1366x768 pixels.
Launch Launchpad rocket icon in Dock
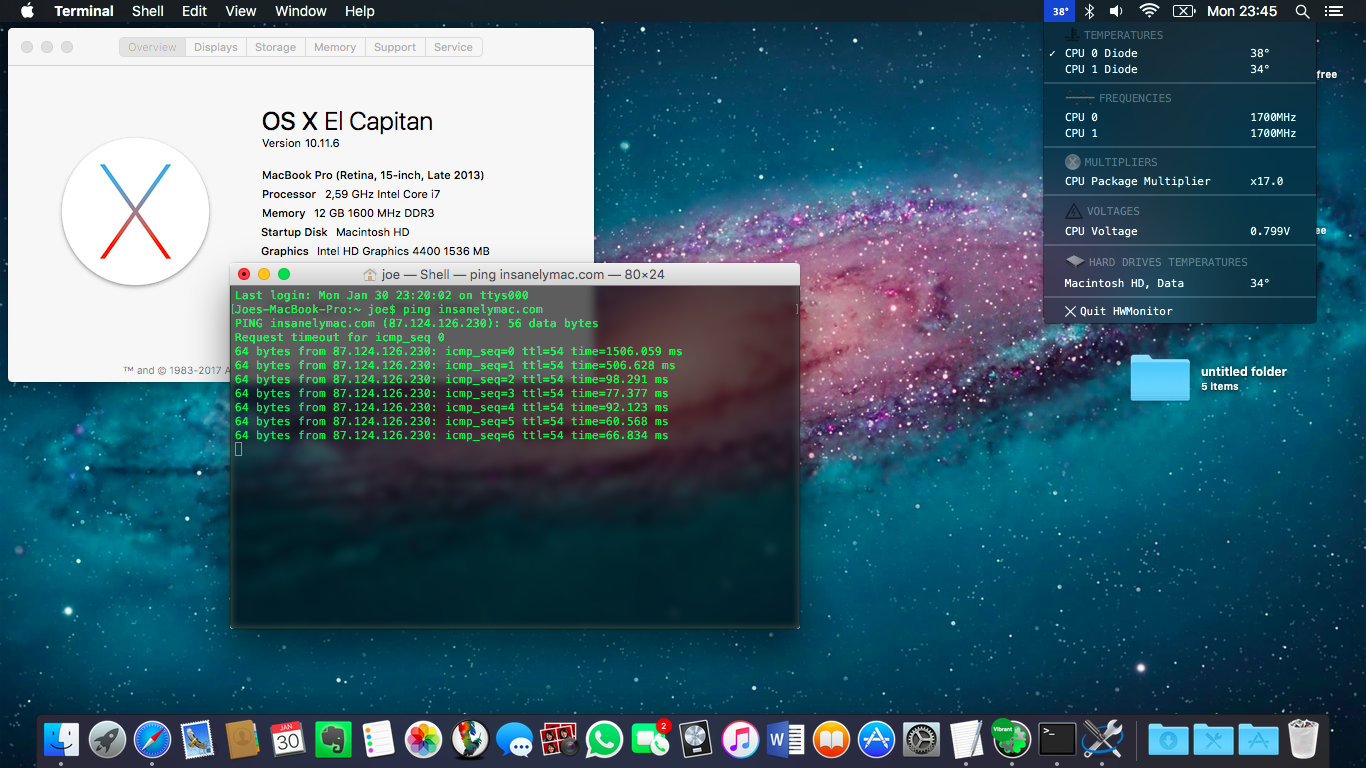(107, 740)
